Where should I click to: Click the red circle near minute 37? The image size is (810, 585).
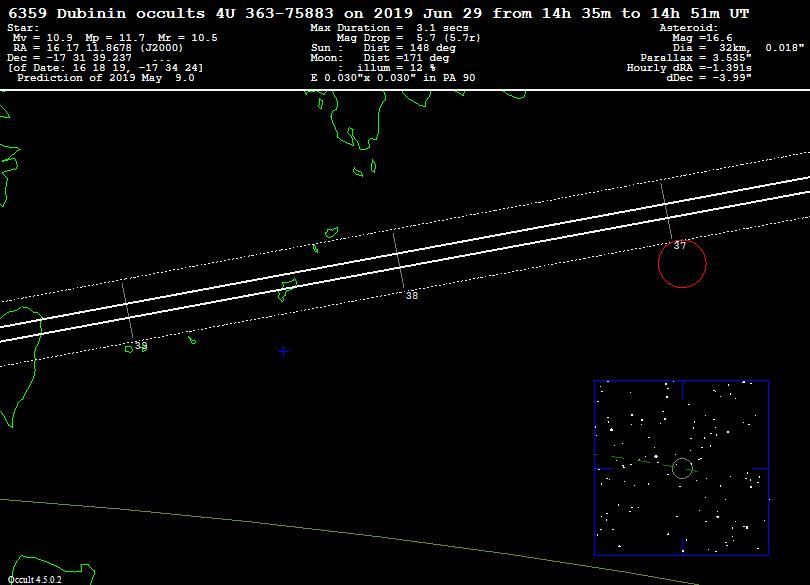[x=682, y=264]
